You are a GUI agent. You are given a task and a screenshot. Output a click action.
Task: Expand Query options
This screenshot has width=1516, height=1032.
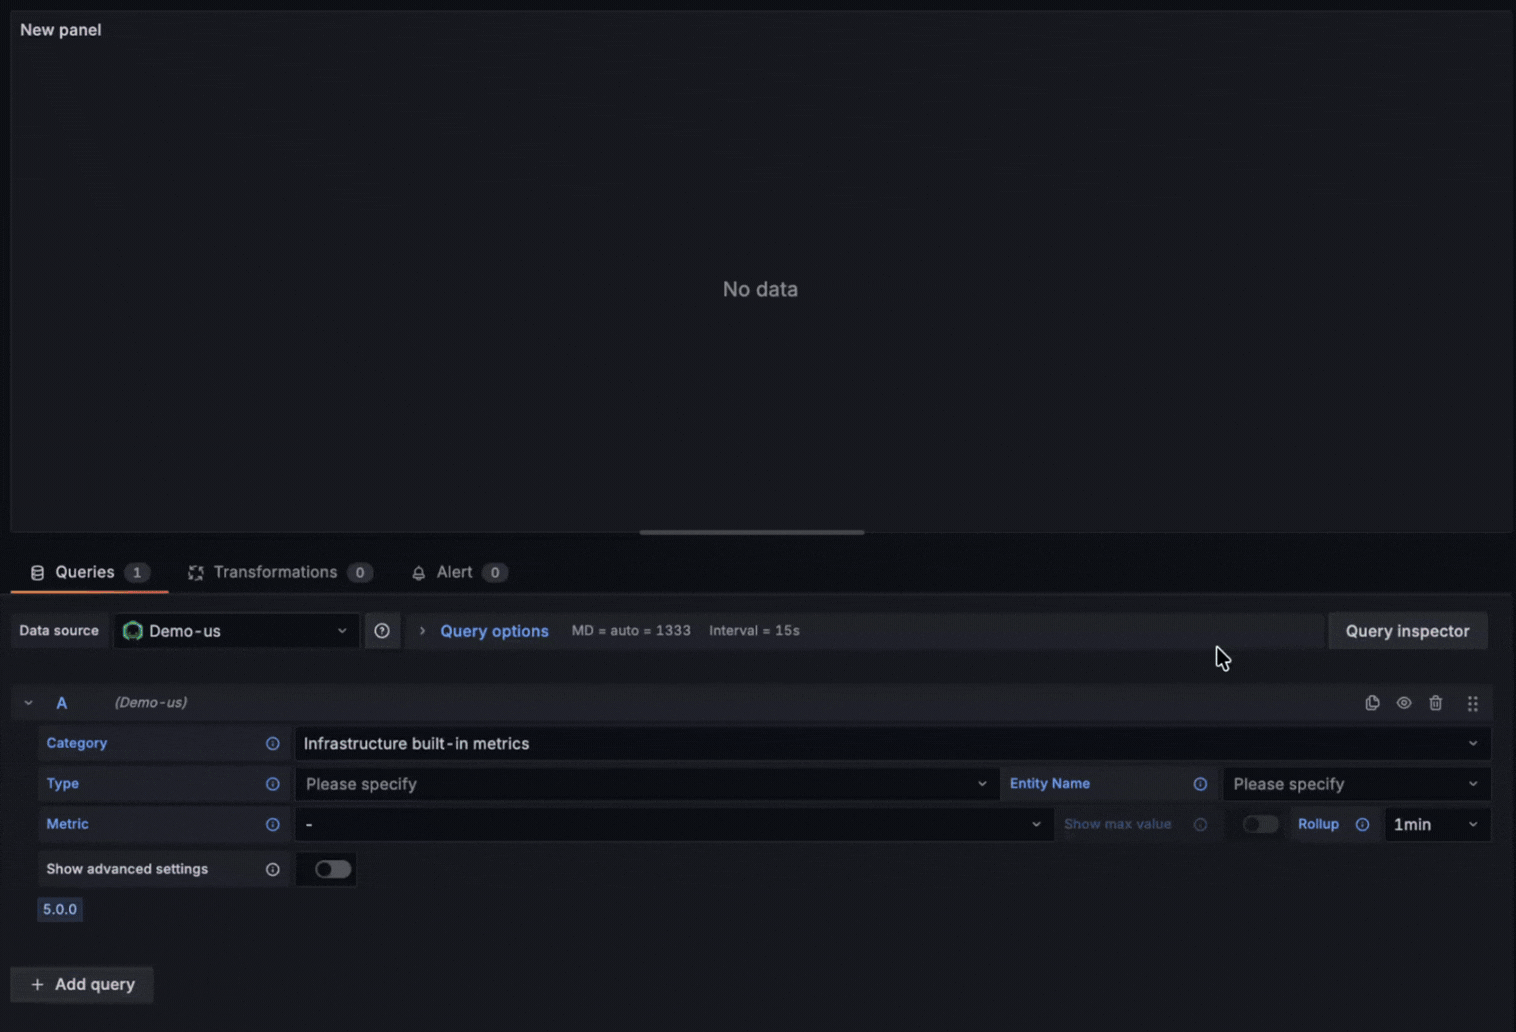(x=422, y=631)
